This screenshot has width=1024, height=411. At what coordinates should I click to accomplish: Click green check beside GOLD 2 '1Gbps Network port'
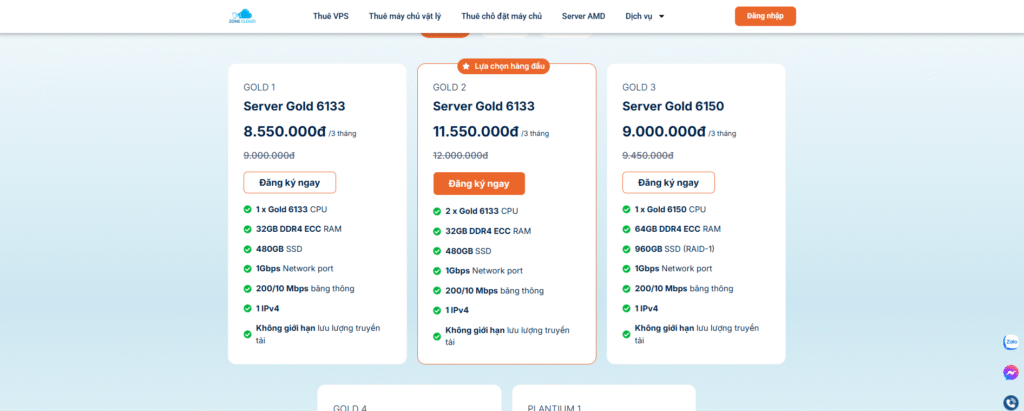coord(437,271)
